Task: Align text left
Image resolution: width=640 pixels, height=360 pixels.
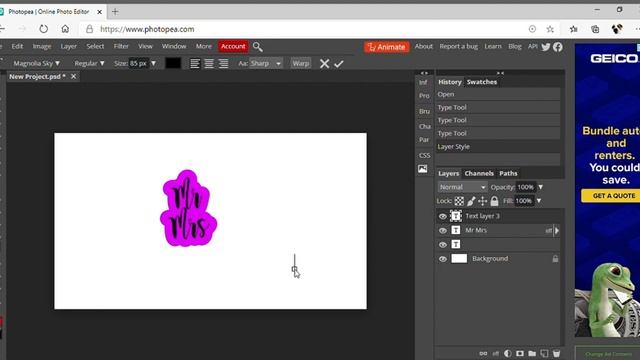Action: (195, 64)
